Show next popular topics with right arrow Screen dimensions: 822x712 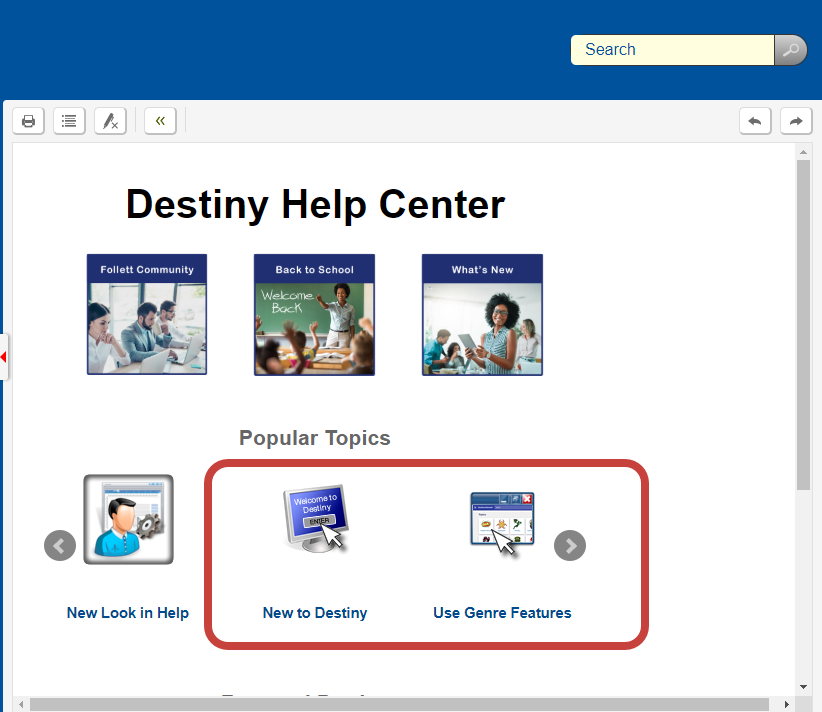pyautogui.click(x=570, y=545)
